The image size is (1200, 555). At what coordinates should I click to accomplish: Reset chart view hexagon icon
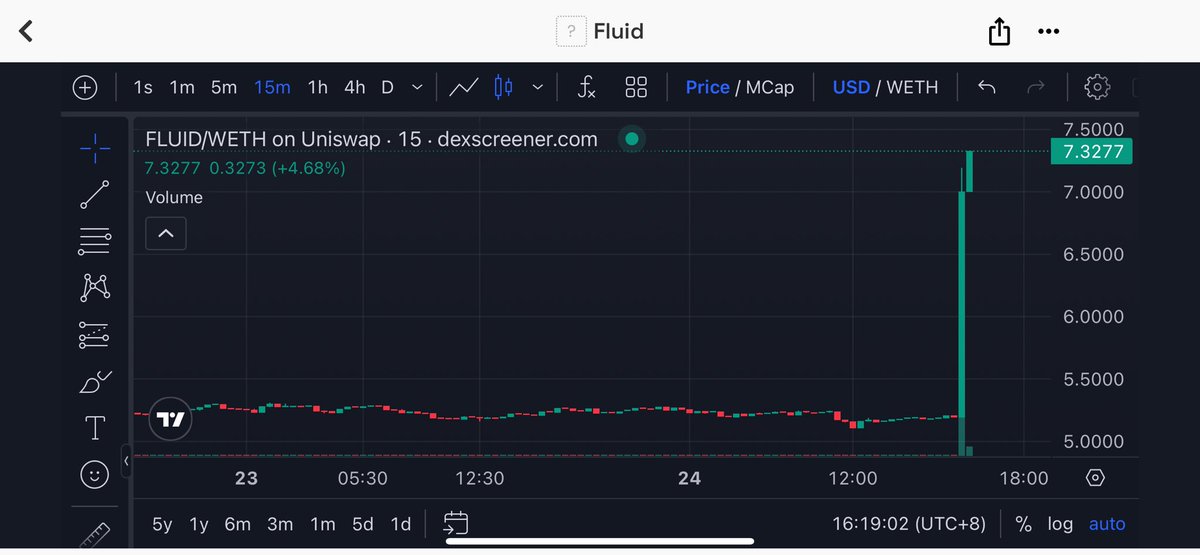[1095, 478]
